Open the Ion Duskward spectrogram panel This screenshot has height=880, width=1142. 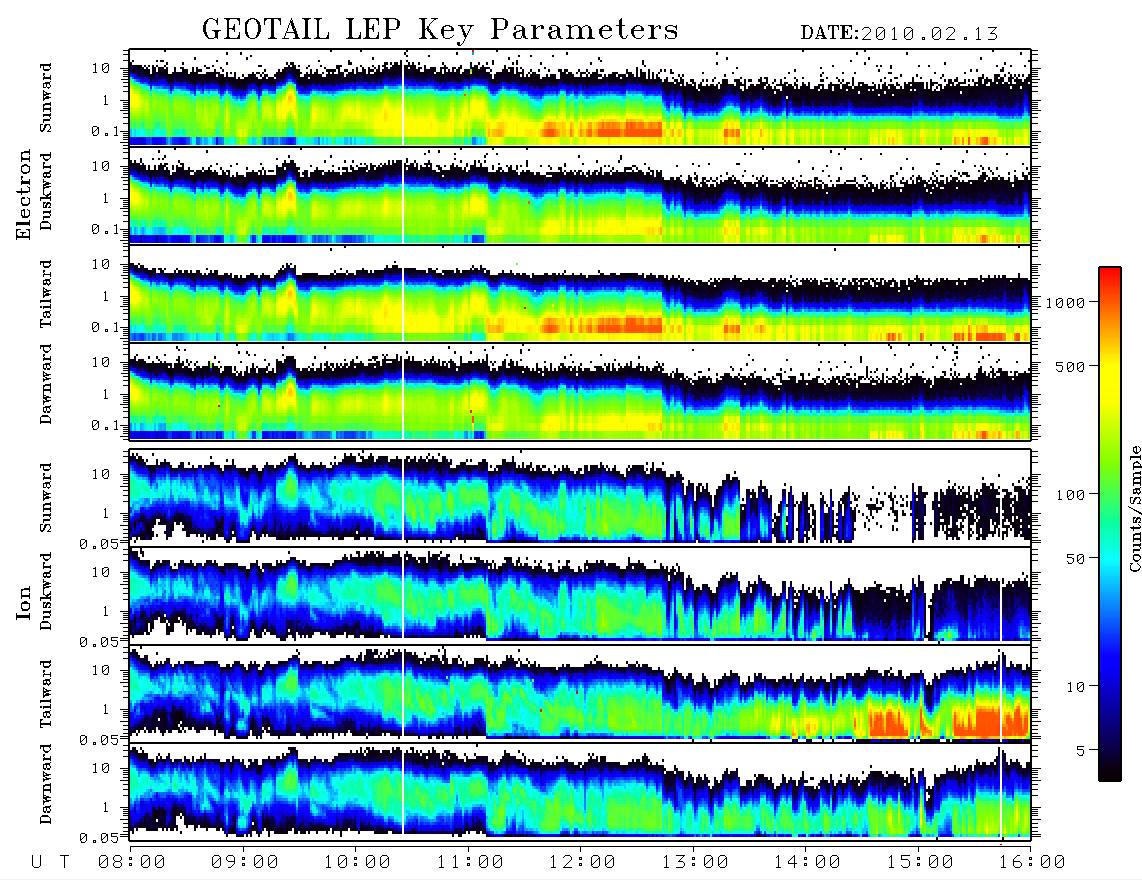coord(580,594)
